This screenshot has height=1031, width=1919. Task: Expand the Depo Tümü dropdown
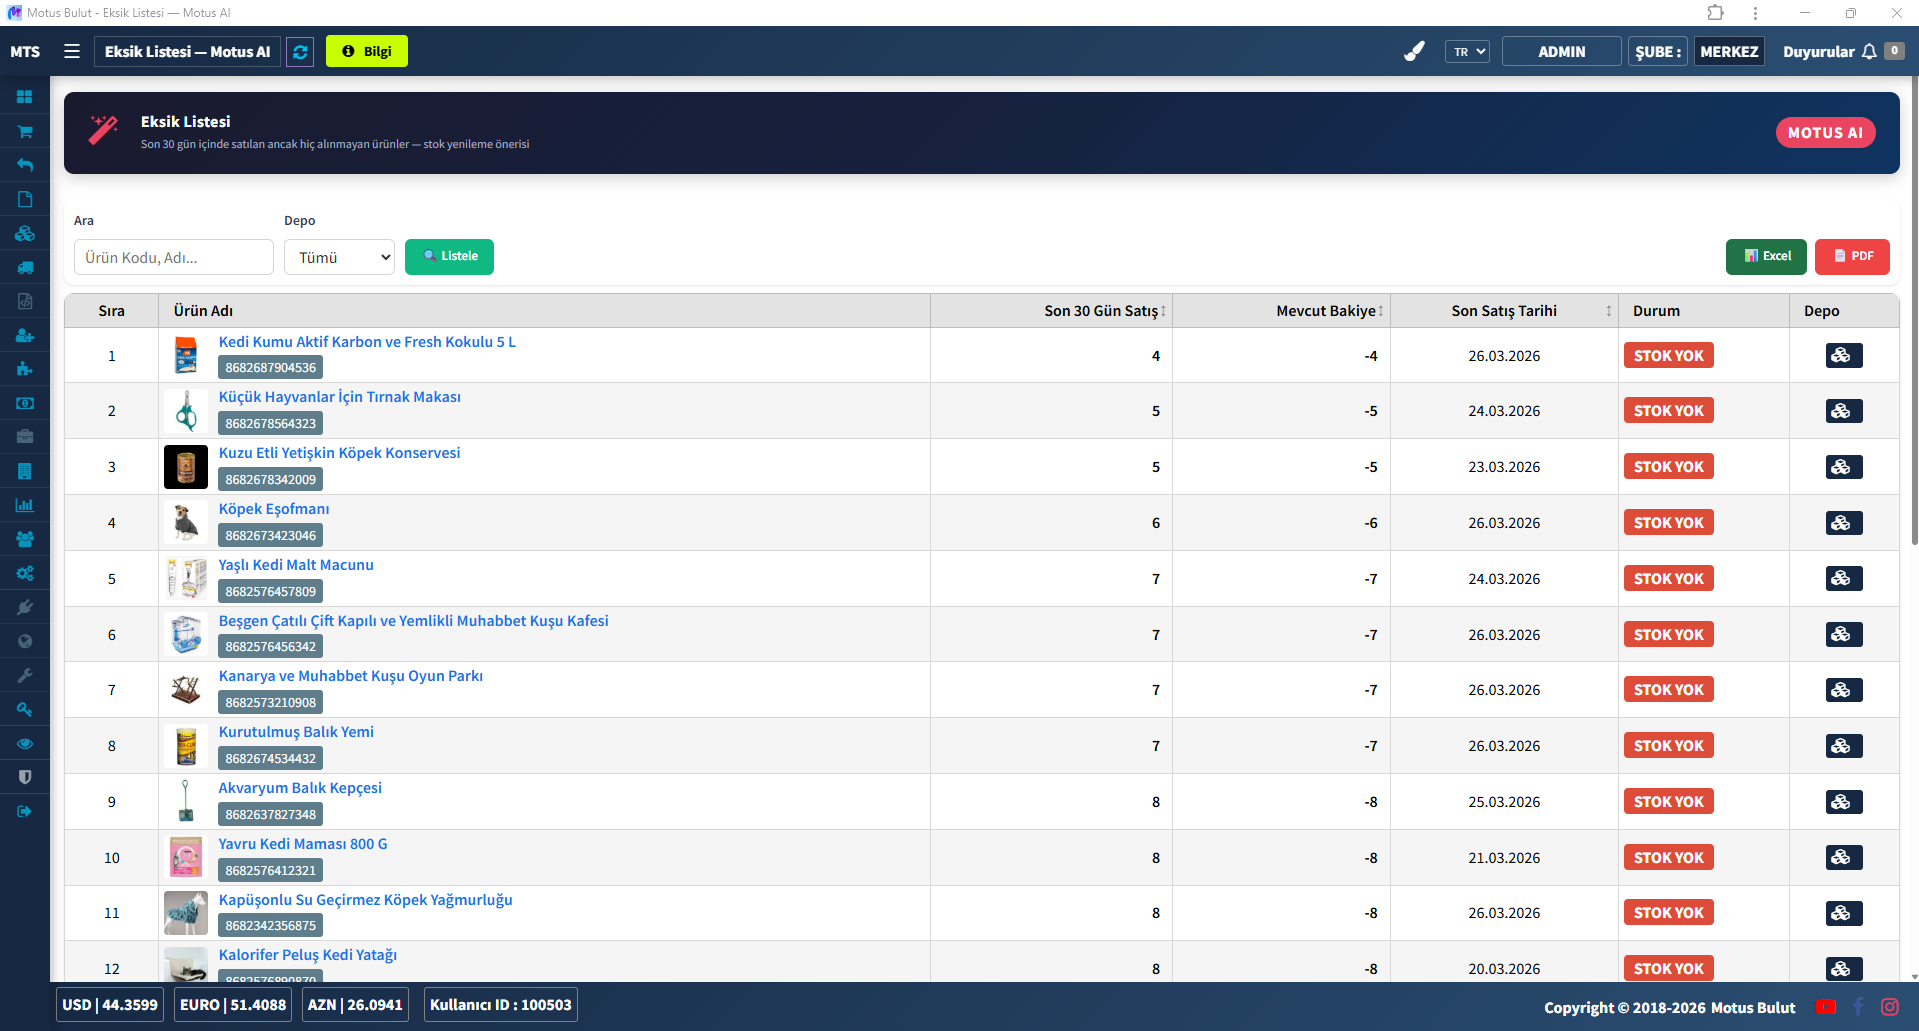tap(339, 257)
